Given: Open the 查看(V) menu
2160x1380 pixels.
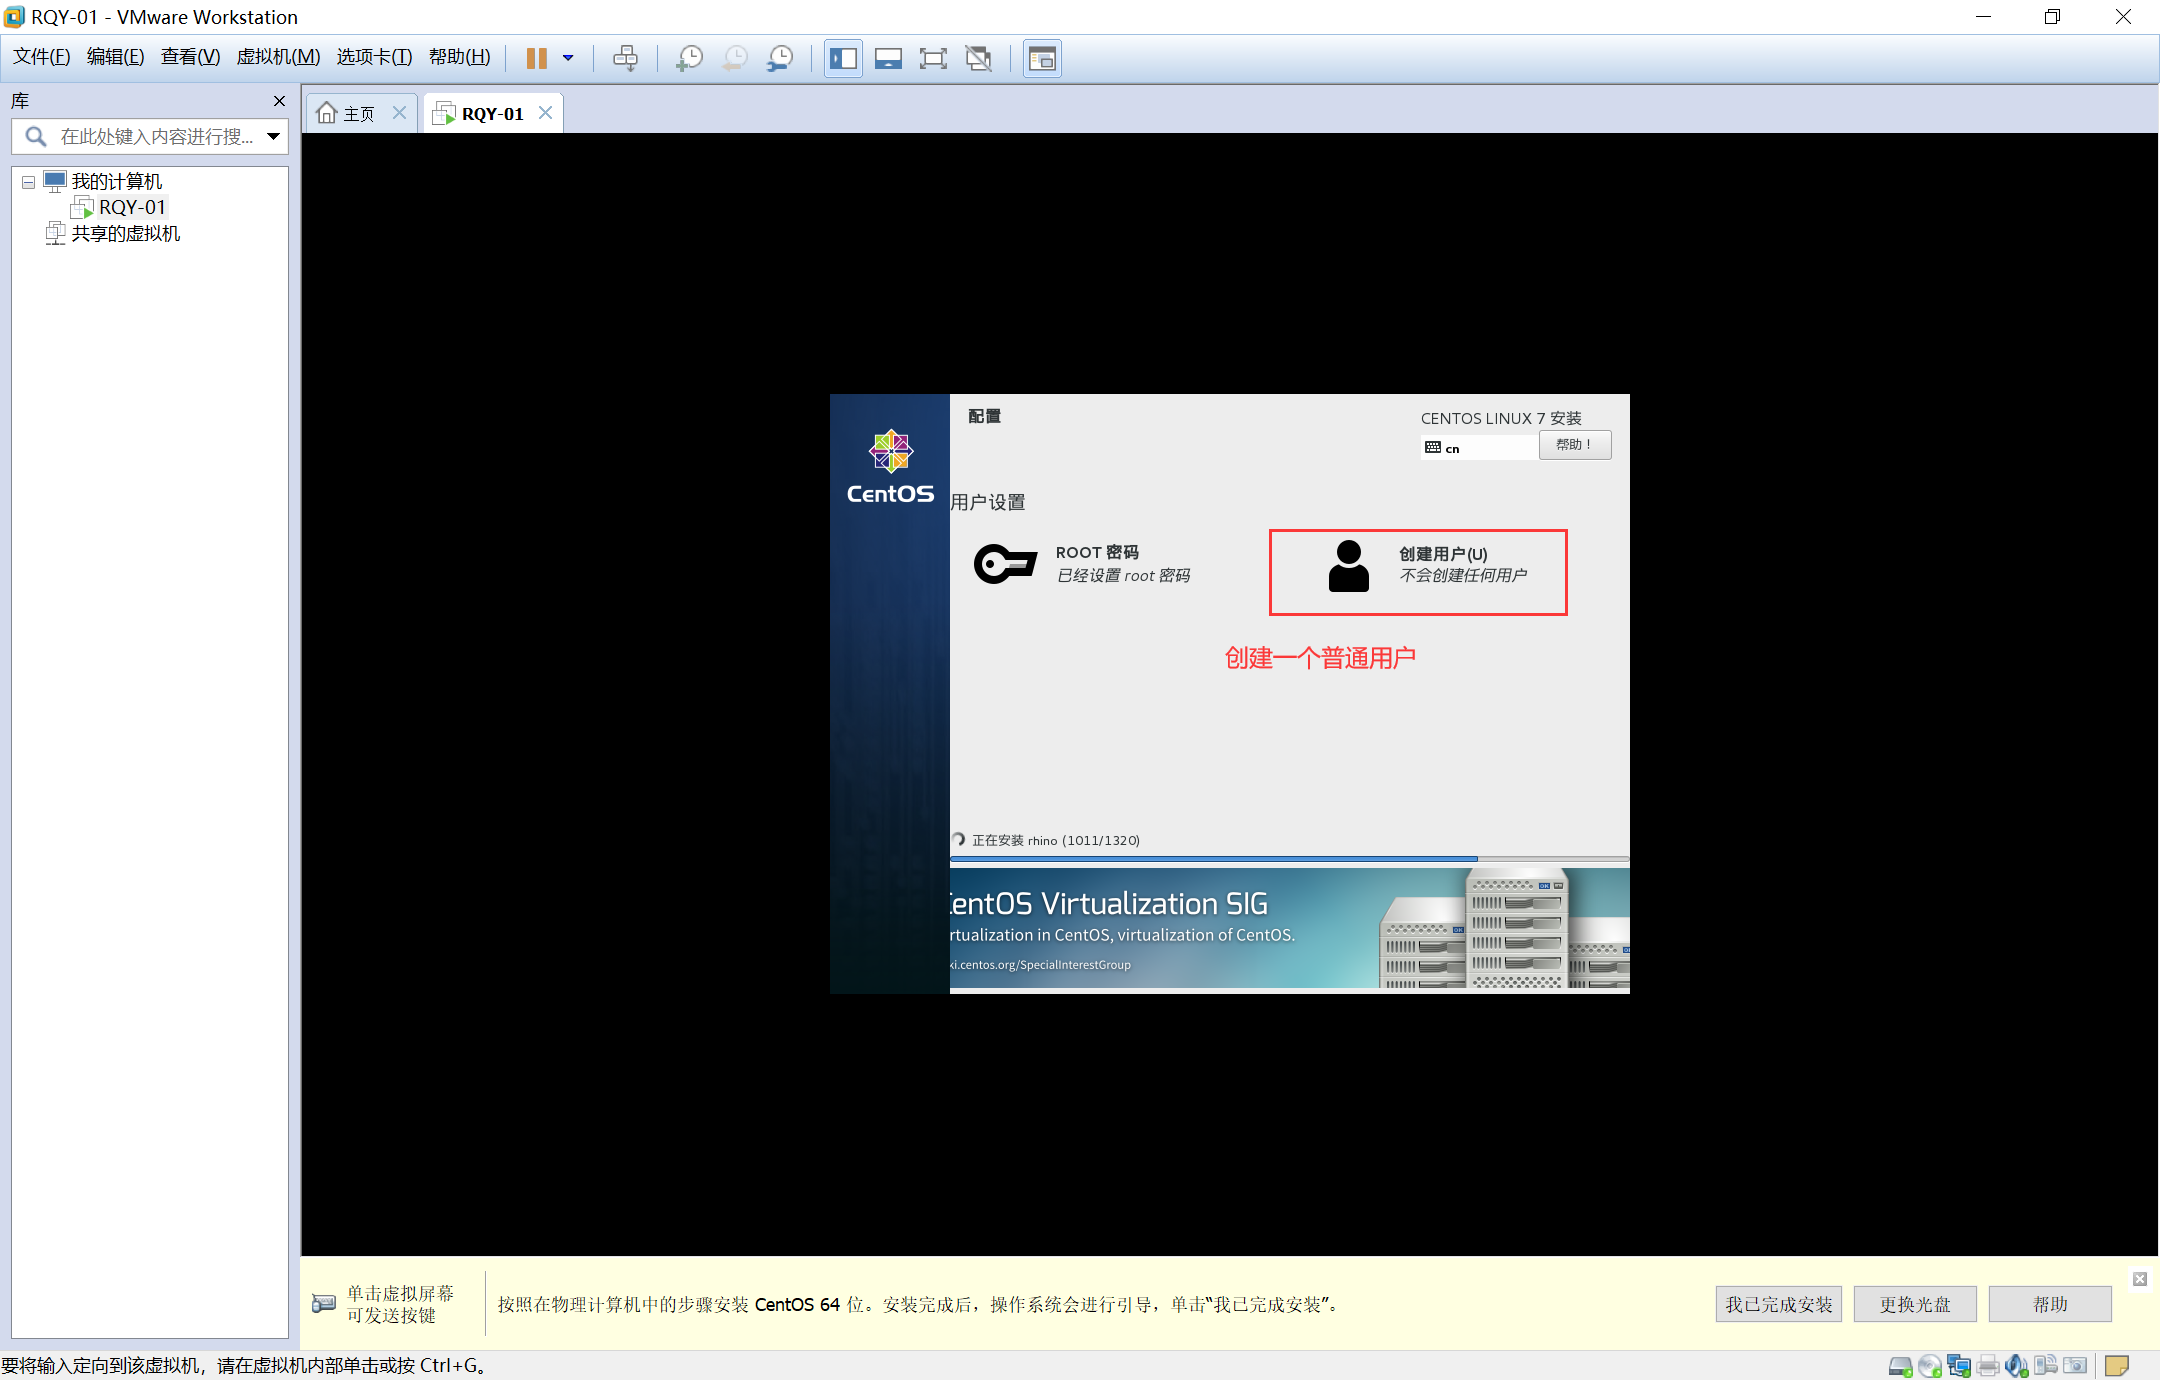Looking at the screenshot, I should click(x=190, y=57).
